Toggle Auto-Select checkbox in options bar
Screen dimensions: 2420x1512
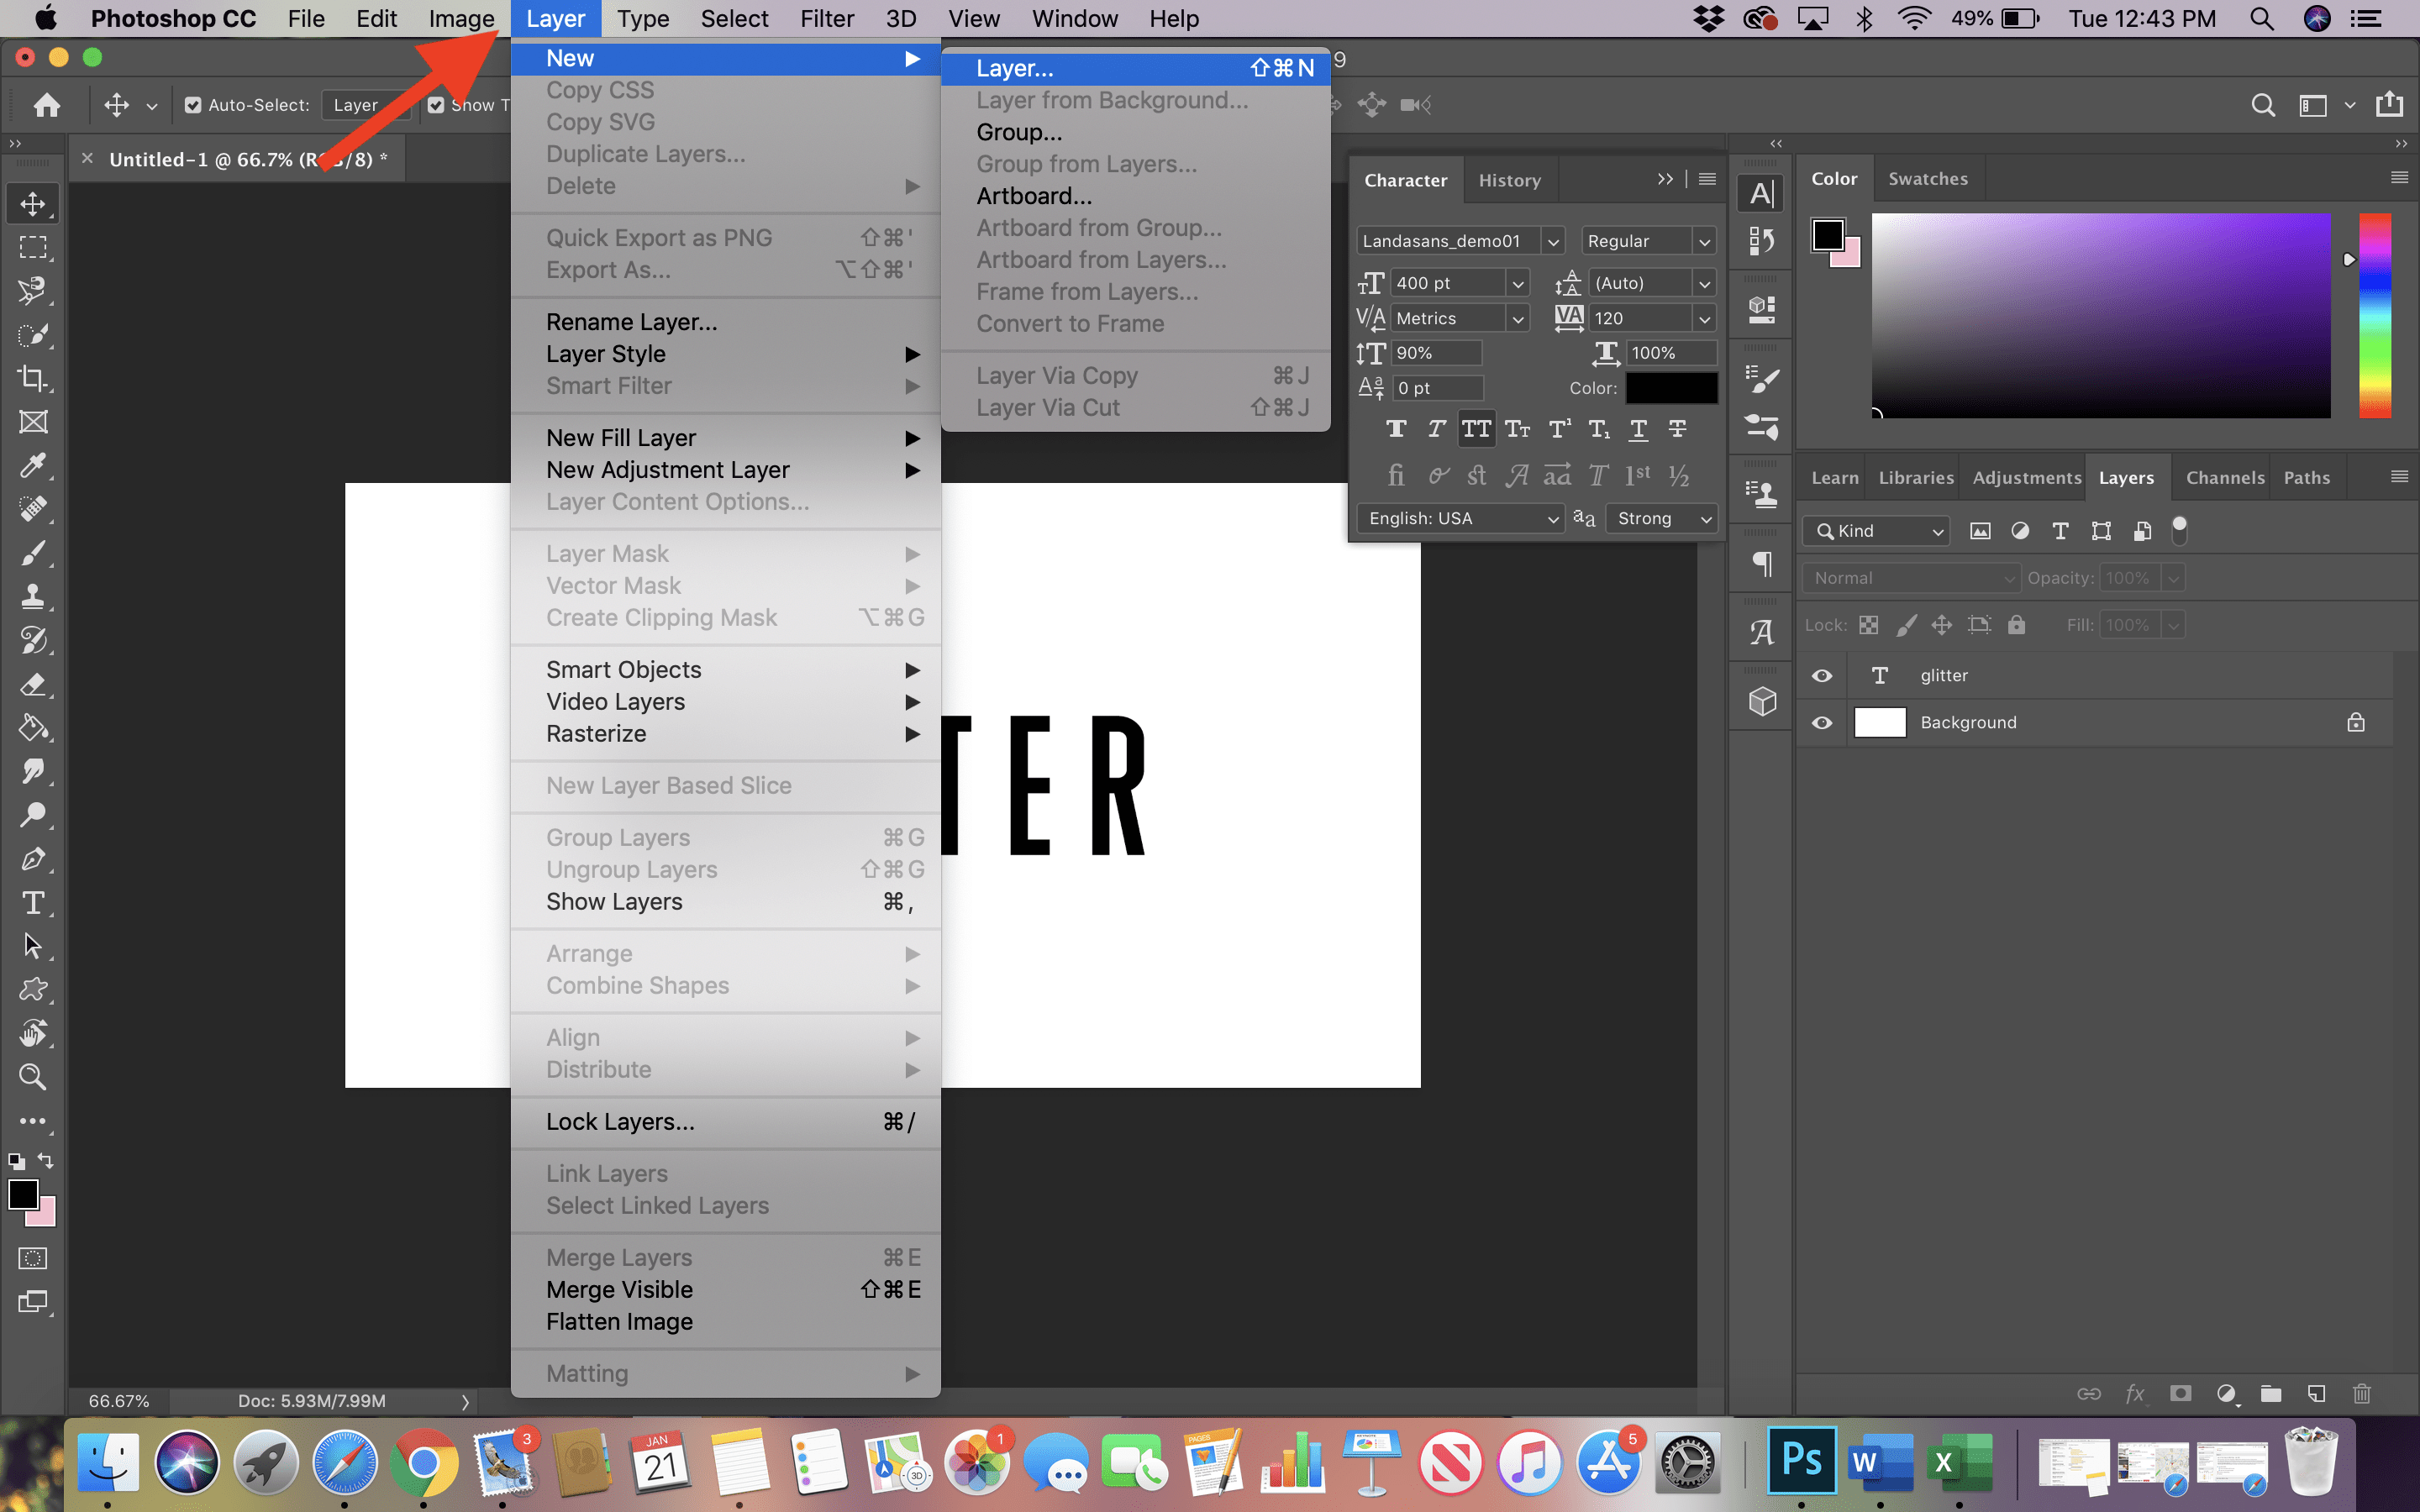click(x=193, y=104)
